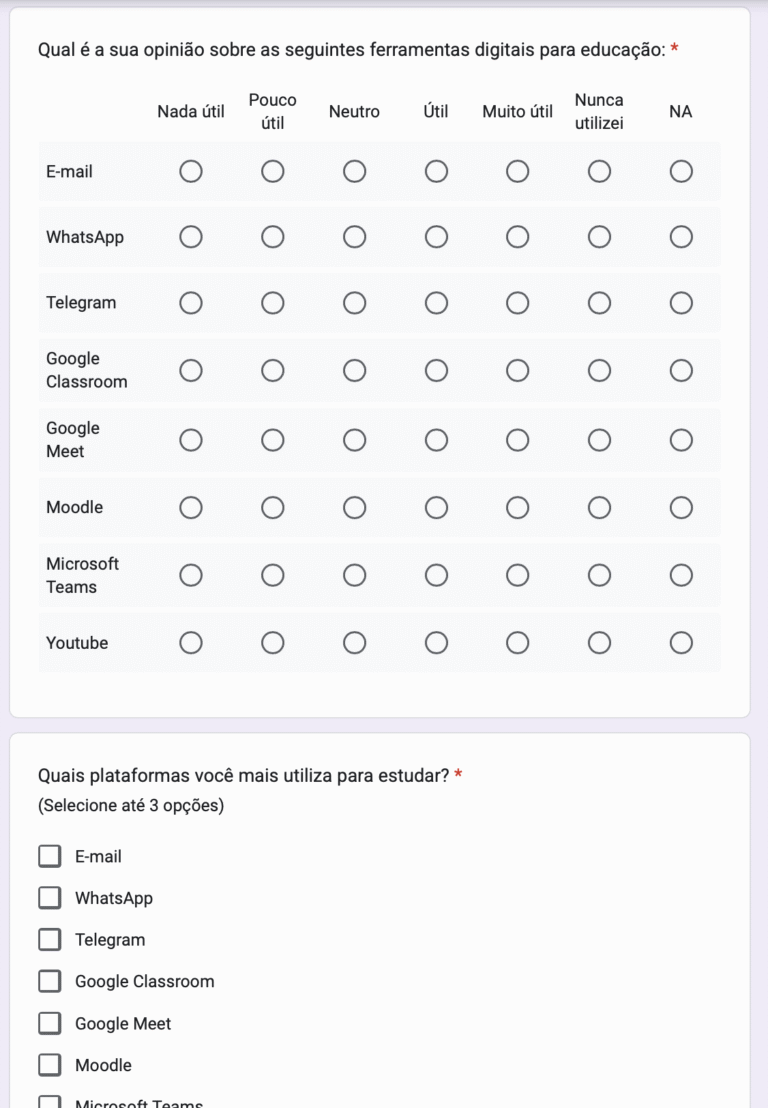768x1108 pixels.
Task: Rate Youtube as 'Muito útil'
Action: [517, 643]
